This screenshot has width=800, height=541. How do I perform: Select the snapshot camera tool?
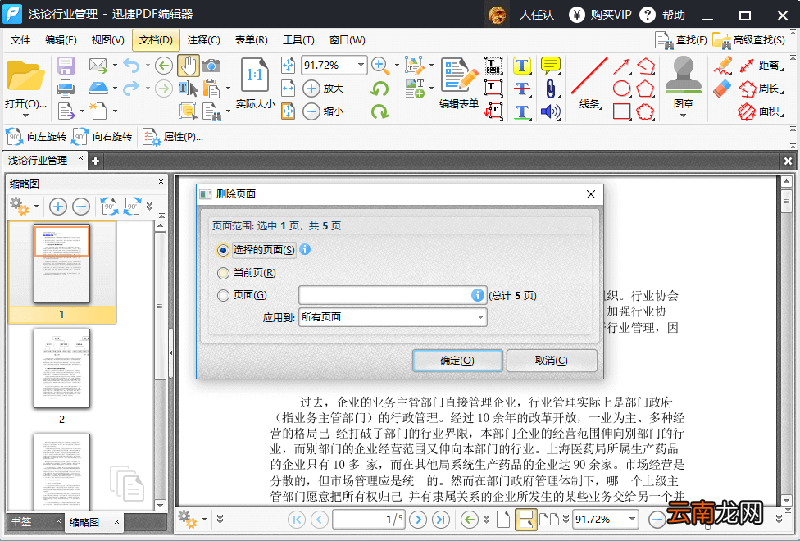211,66
